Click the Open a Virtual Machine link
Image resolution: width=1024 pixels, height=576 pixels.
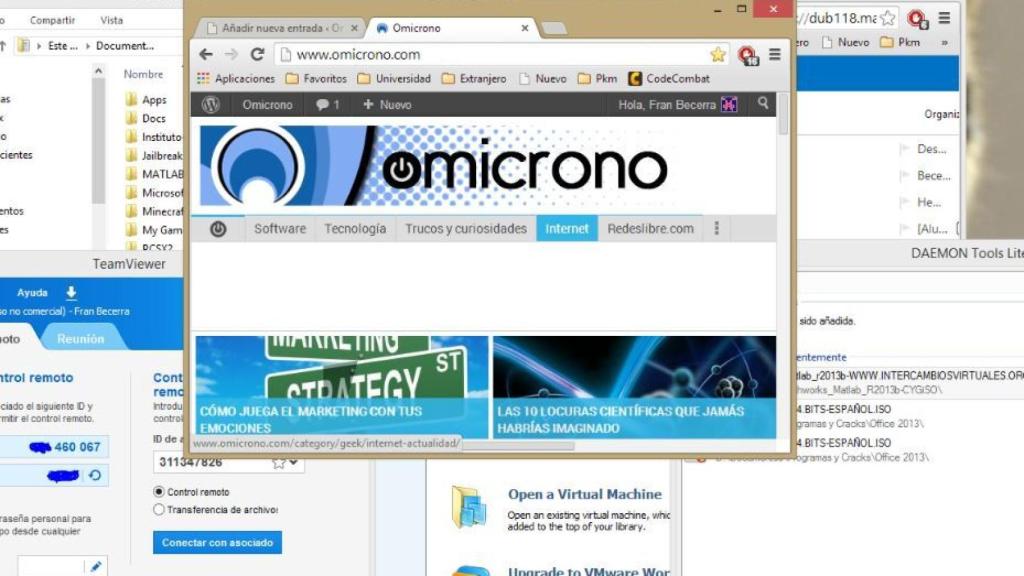coord(584,494)
